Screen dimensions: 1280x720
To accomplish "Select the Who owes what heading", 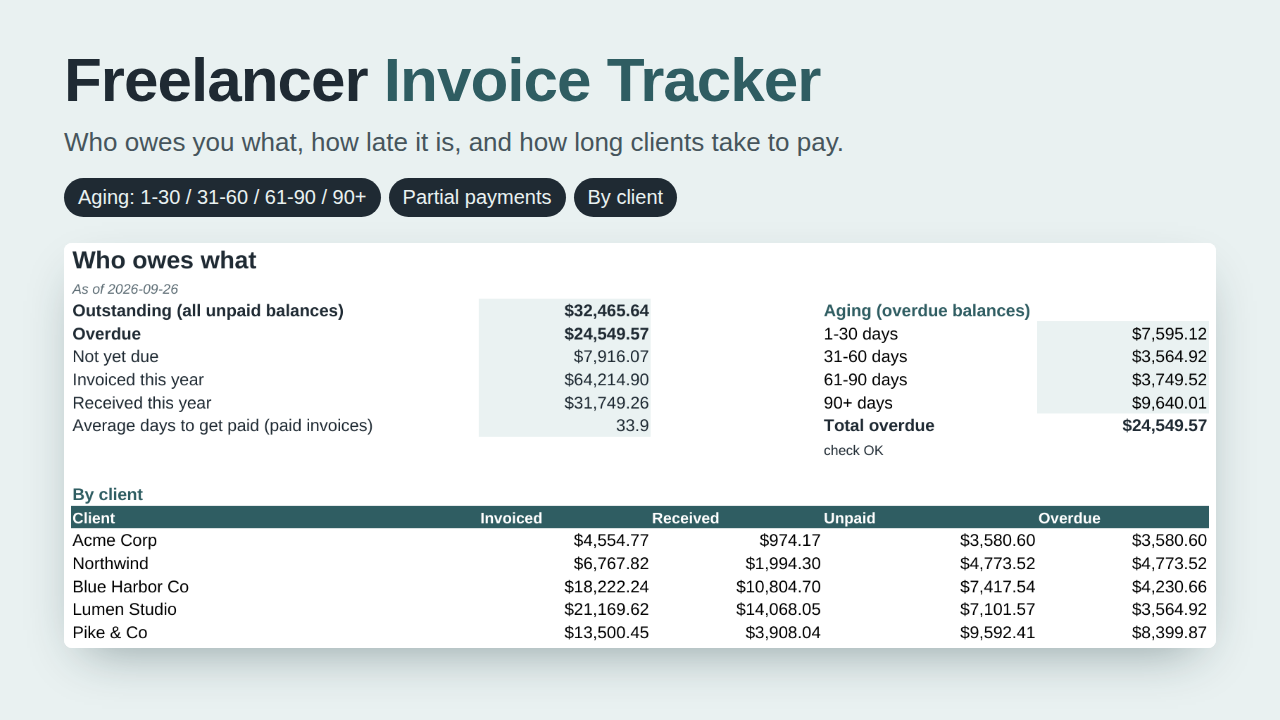I will [164, 260].
